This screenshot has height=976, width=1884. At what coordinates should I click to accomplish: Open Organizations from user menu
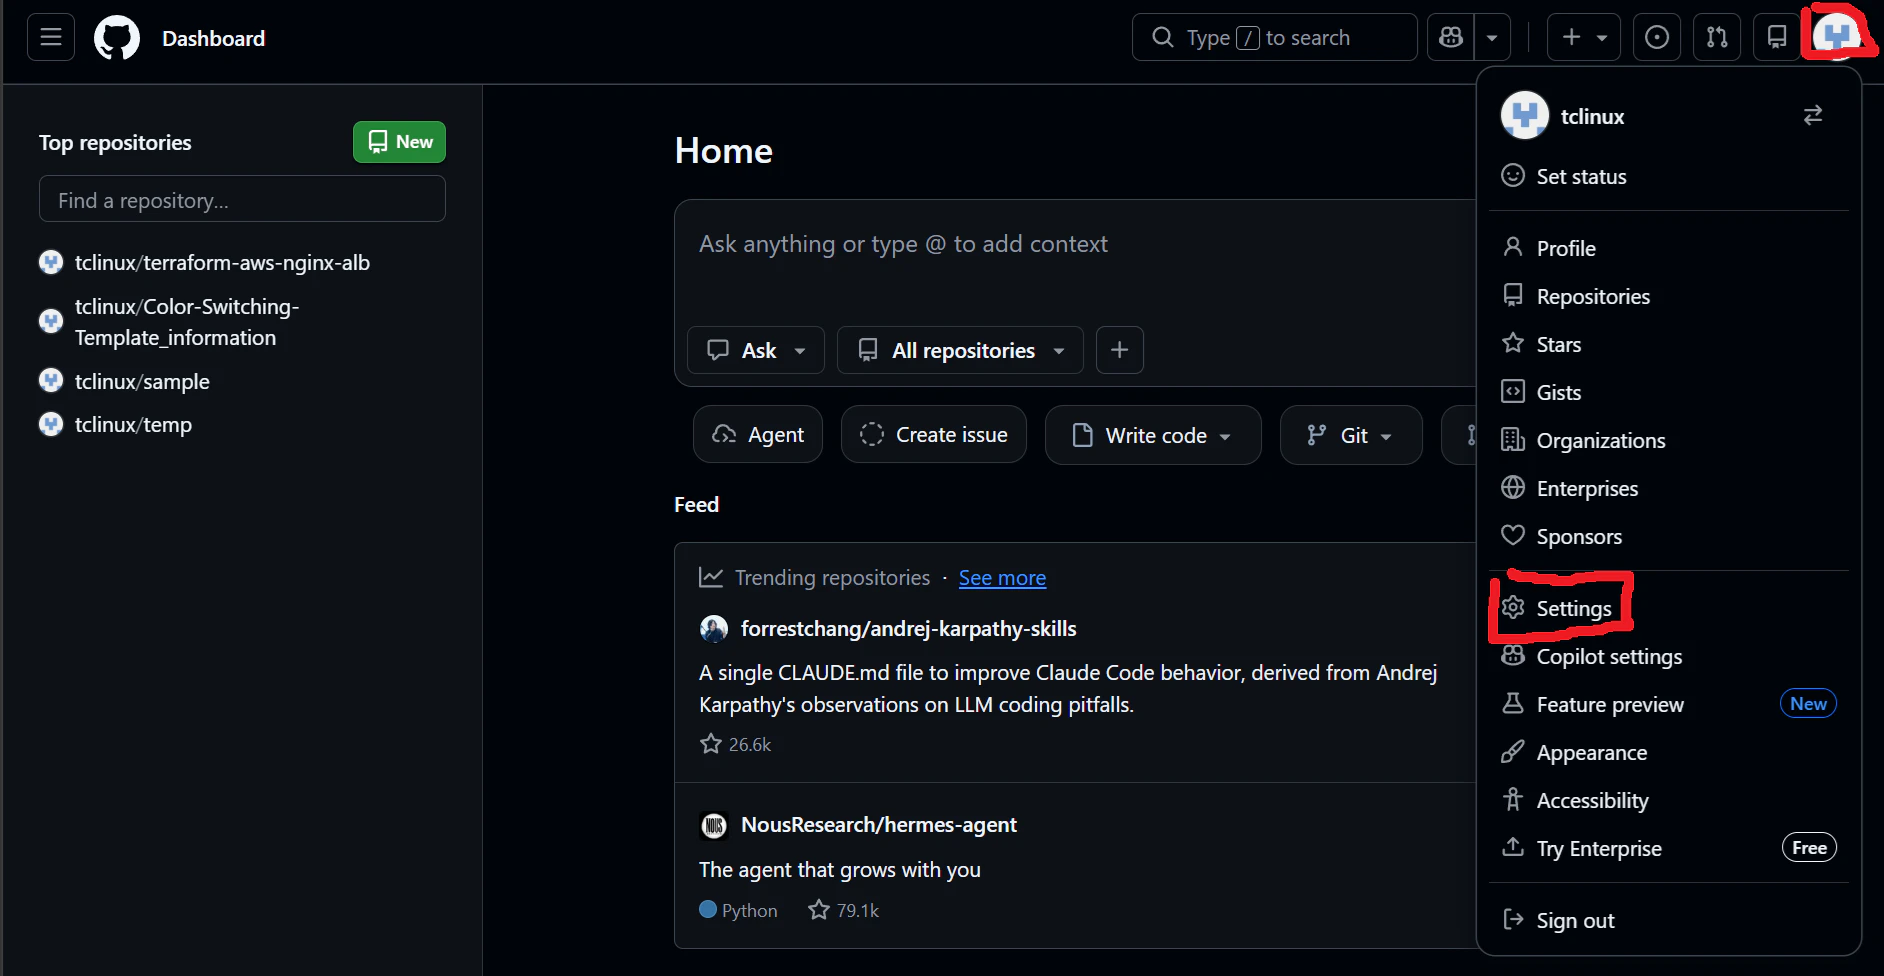tap(1668, 440)
